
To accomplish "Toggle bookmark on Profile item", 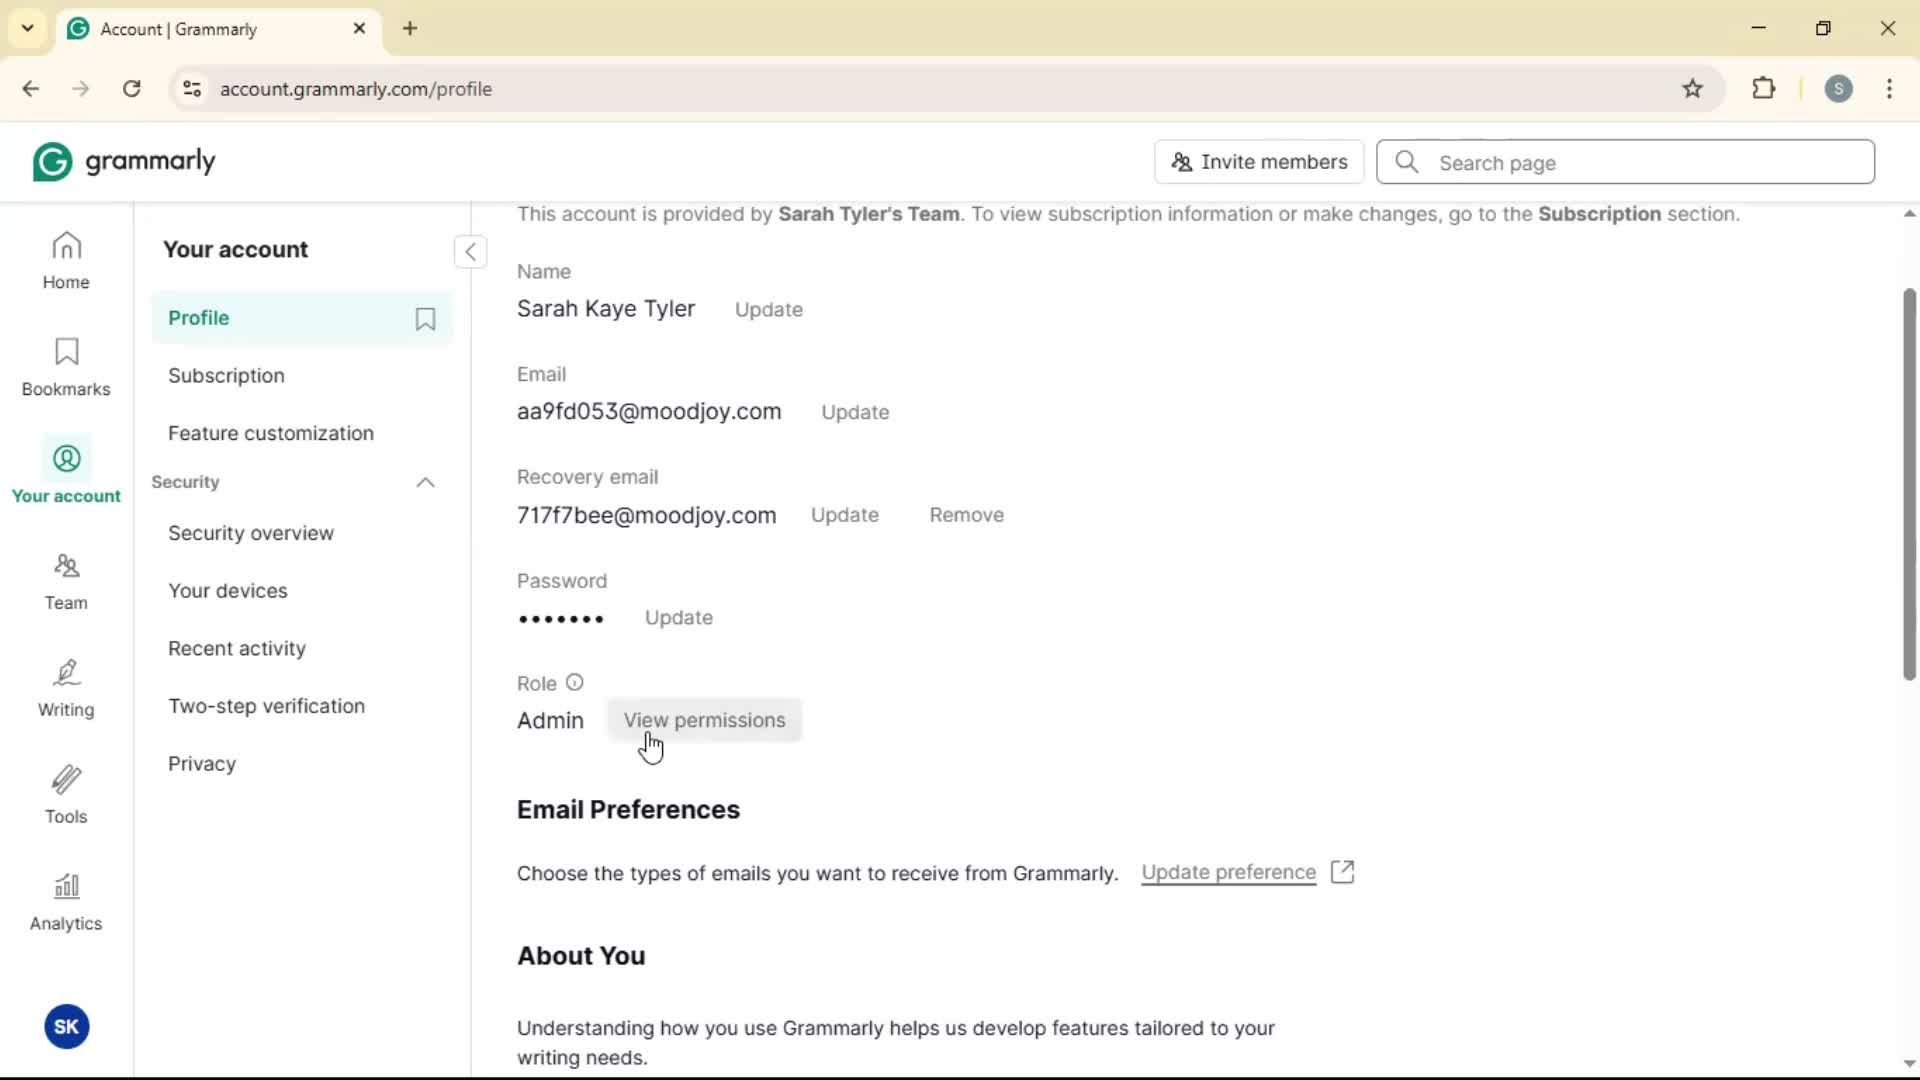I will pyautogui.click(x=425, y=318).
